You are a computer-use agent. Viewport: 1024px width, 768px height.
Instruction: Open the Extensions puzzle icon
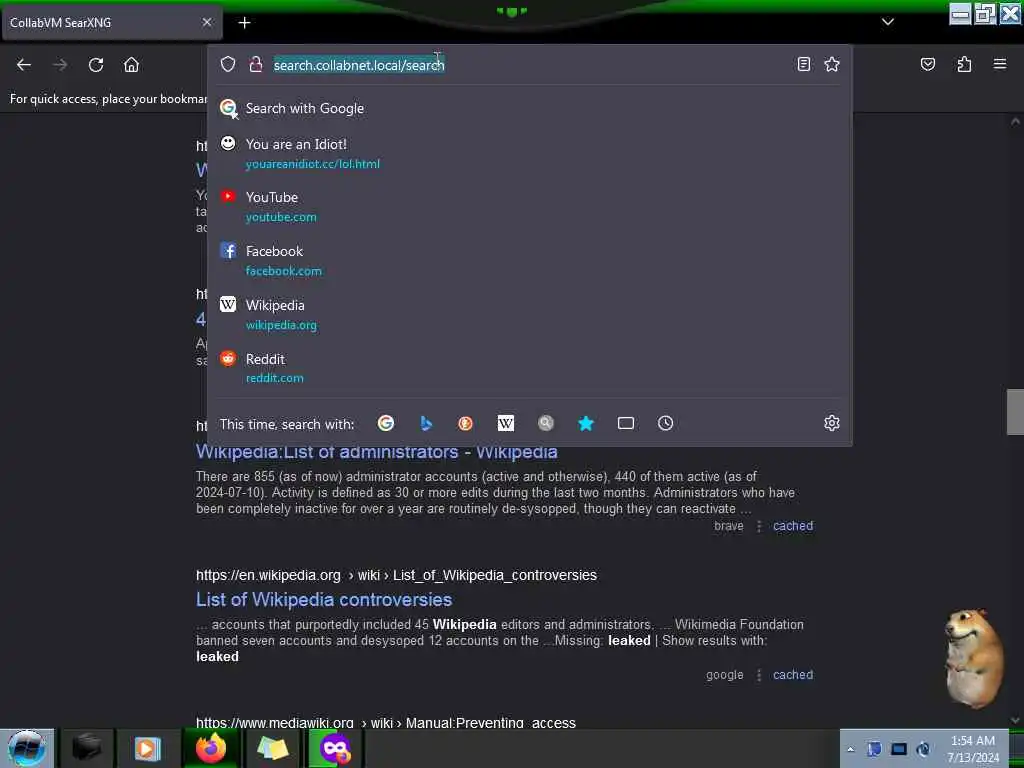[x=964, y=64]
